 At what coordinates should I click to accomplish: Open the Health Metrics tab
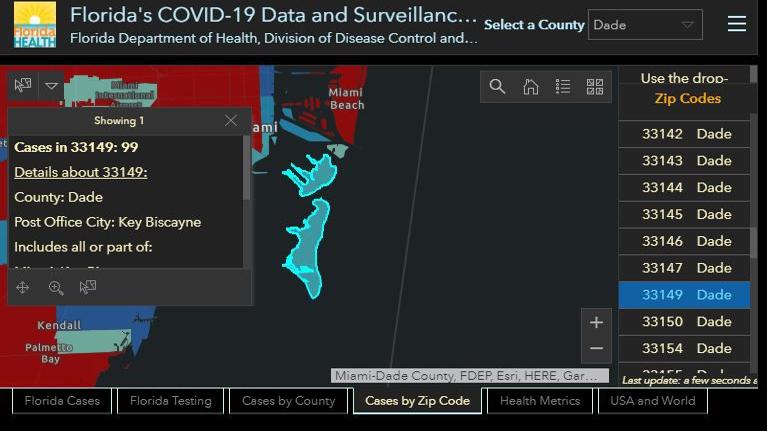[x=540, y=401]
